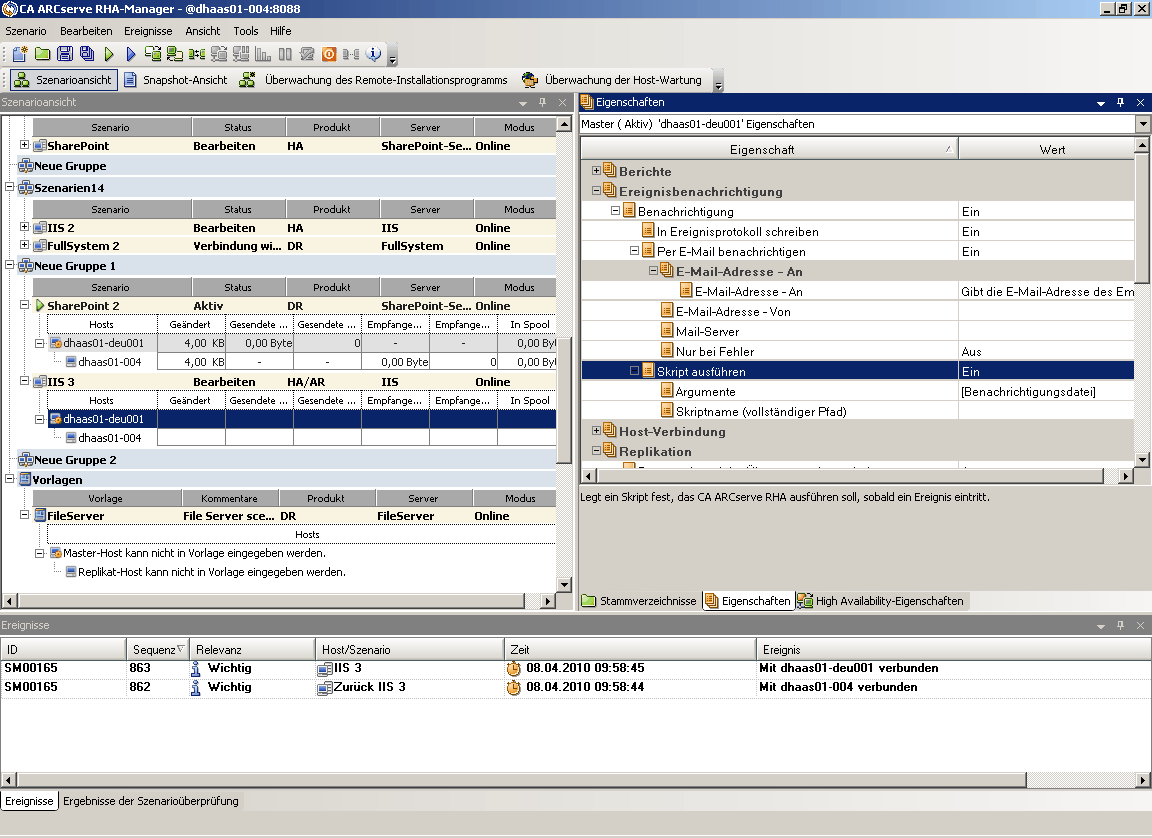Select the Mail-Server value field
1152x838 pixels.
pos(1045,331)
